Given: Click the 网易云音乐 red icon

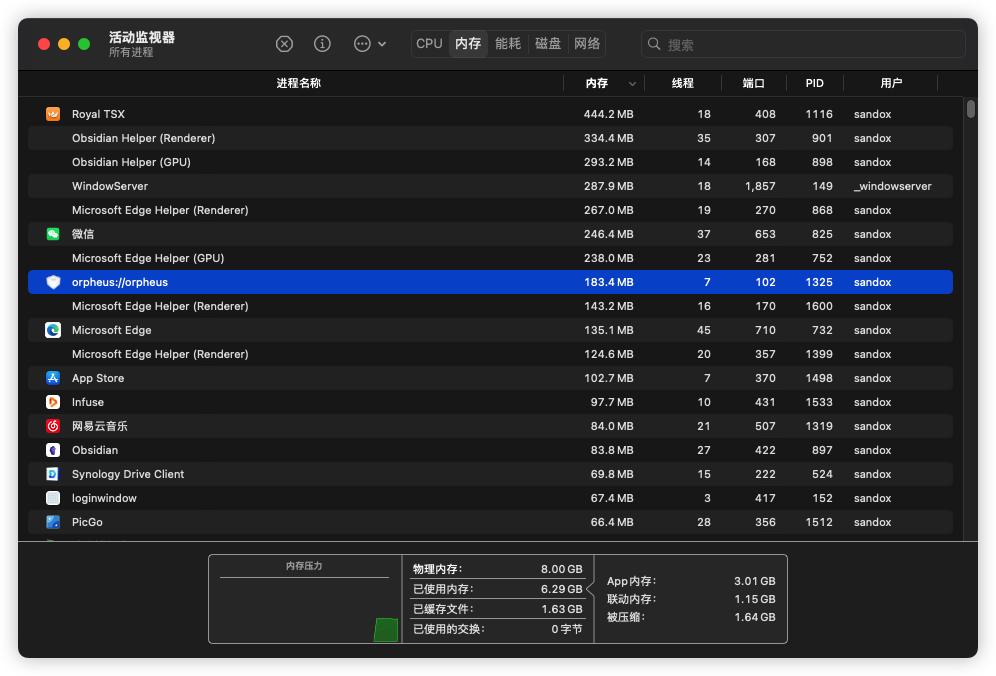Looking at the screenshot, I should pos(53,426).
